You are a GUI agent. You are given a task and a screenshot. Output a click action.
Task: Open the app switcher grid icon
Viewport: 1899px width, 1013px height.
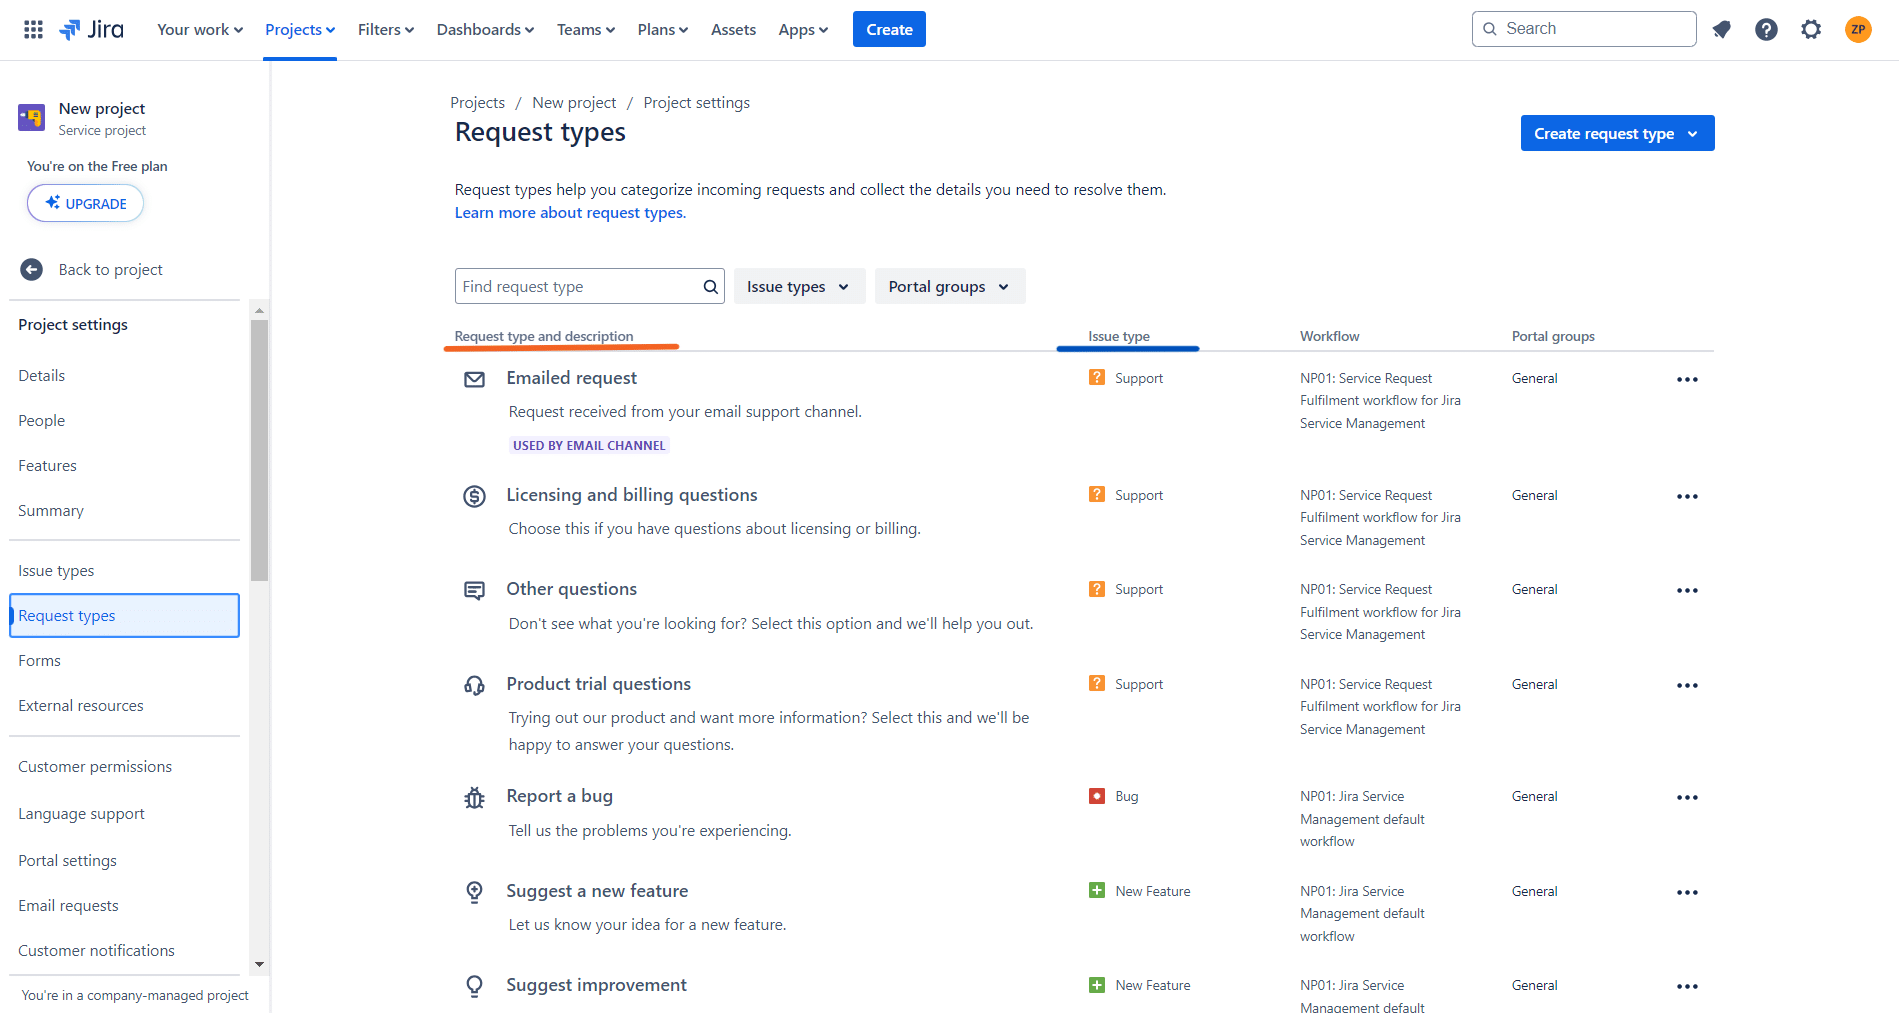pos(33,29)
